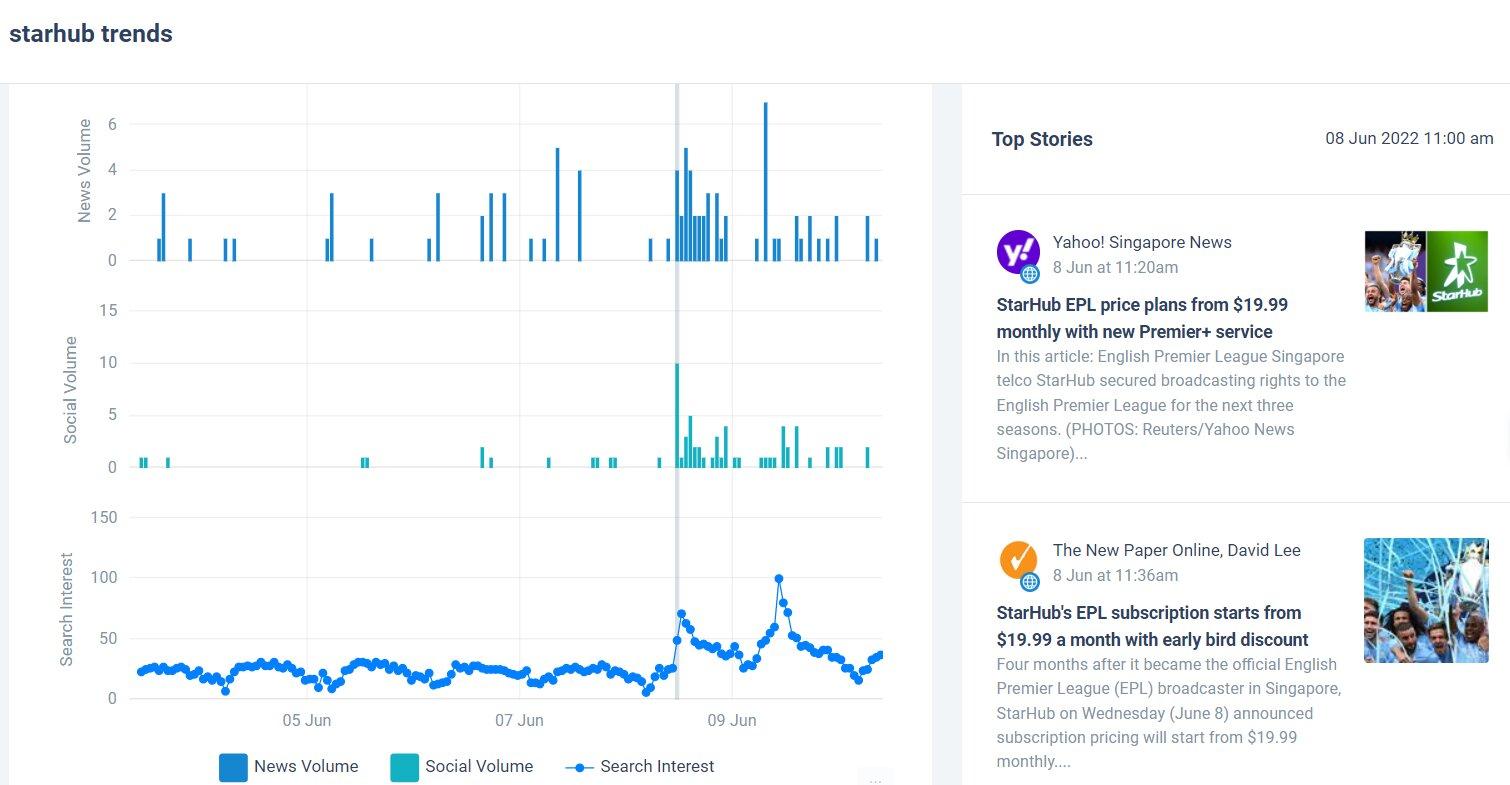Click the purple Yahoo logo icon

pyautogui.click(x=1017, y=251)
